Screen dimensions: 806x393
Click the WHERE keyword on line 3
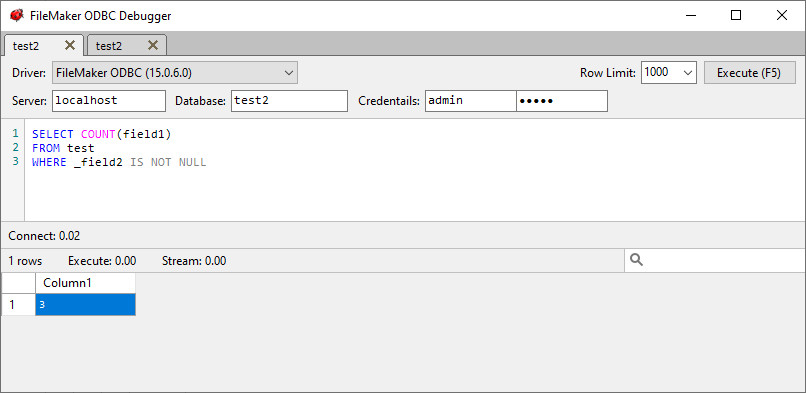(49, 162)
